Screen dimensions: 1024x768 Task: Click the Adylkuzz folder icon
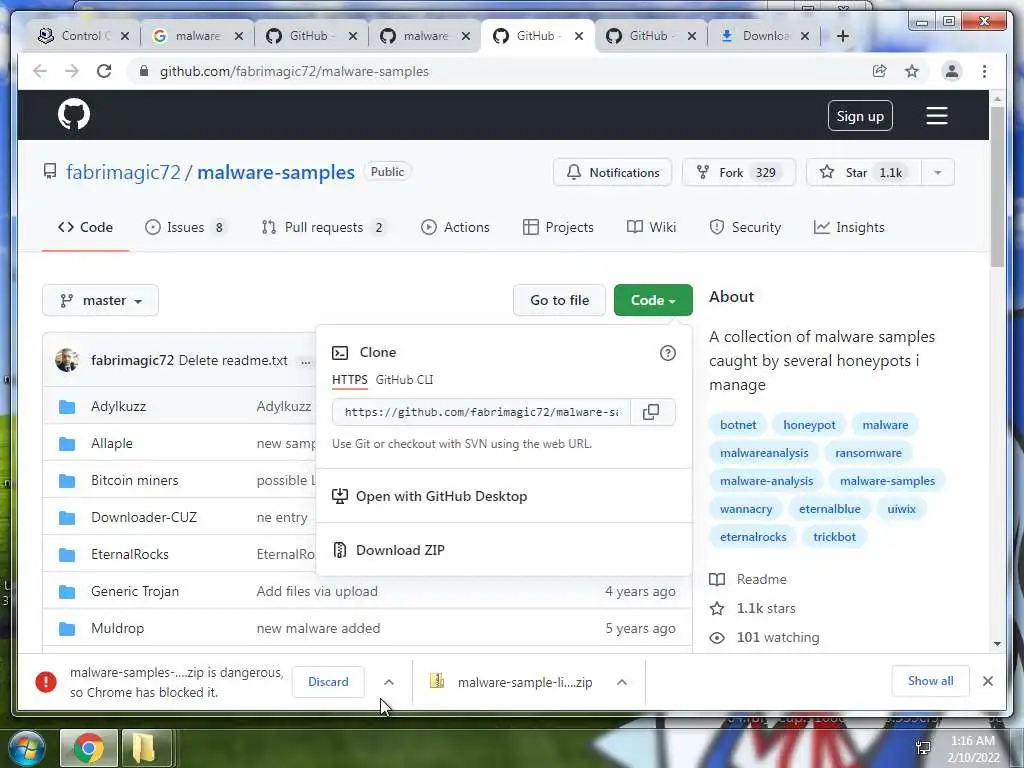pyautogui.click(x=67, y=407)
